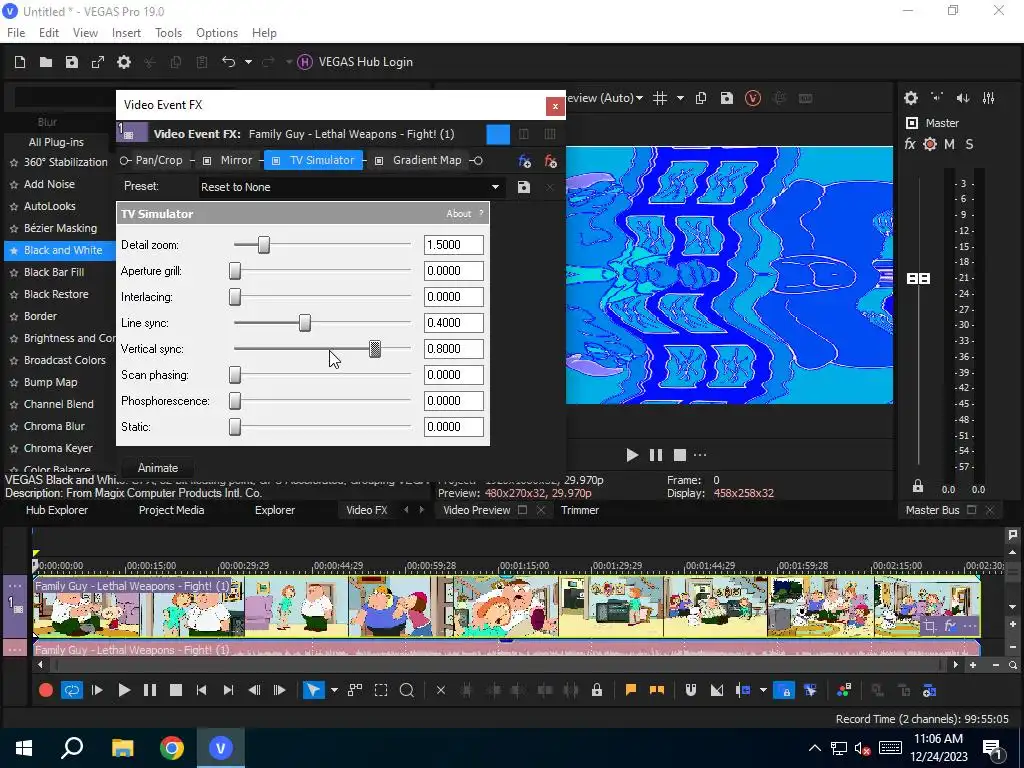
Task: Toggle the Mirror effect checkbox in chain
Action: point(207,161)
